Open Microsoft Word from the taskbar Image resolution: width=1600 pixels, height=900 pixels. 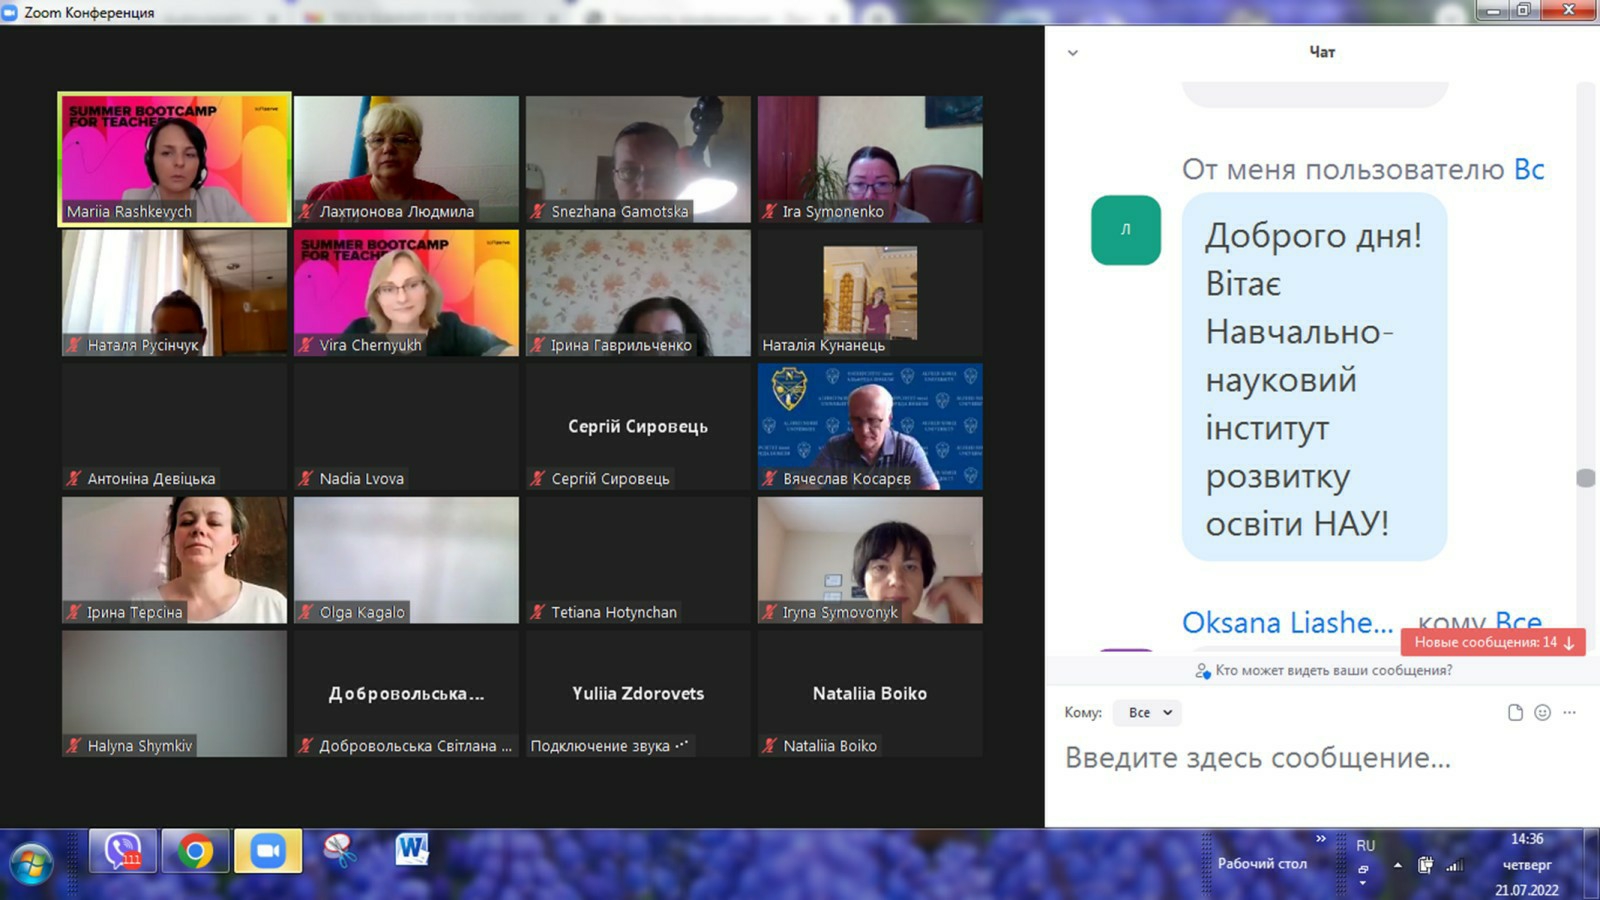(x=411, y=850)
